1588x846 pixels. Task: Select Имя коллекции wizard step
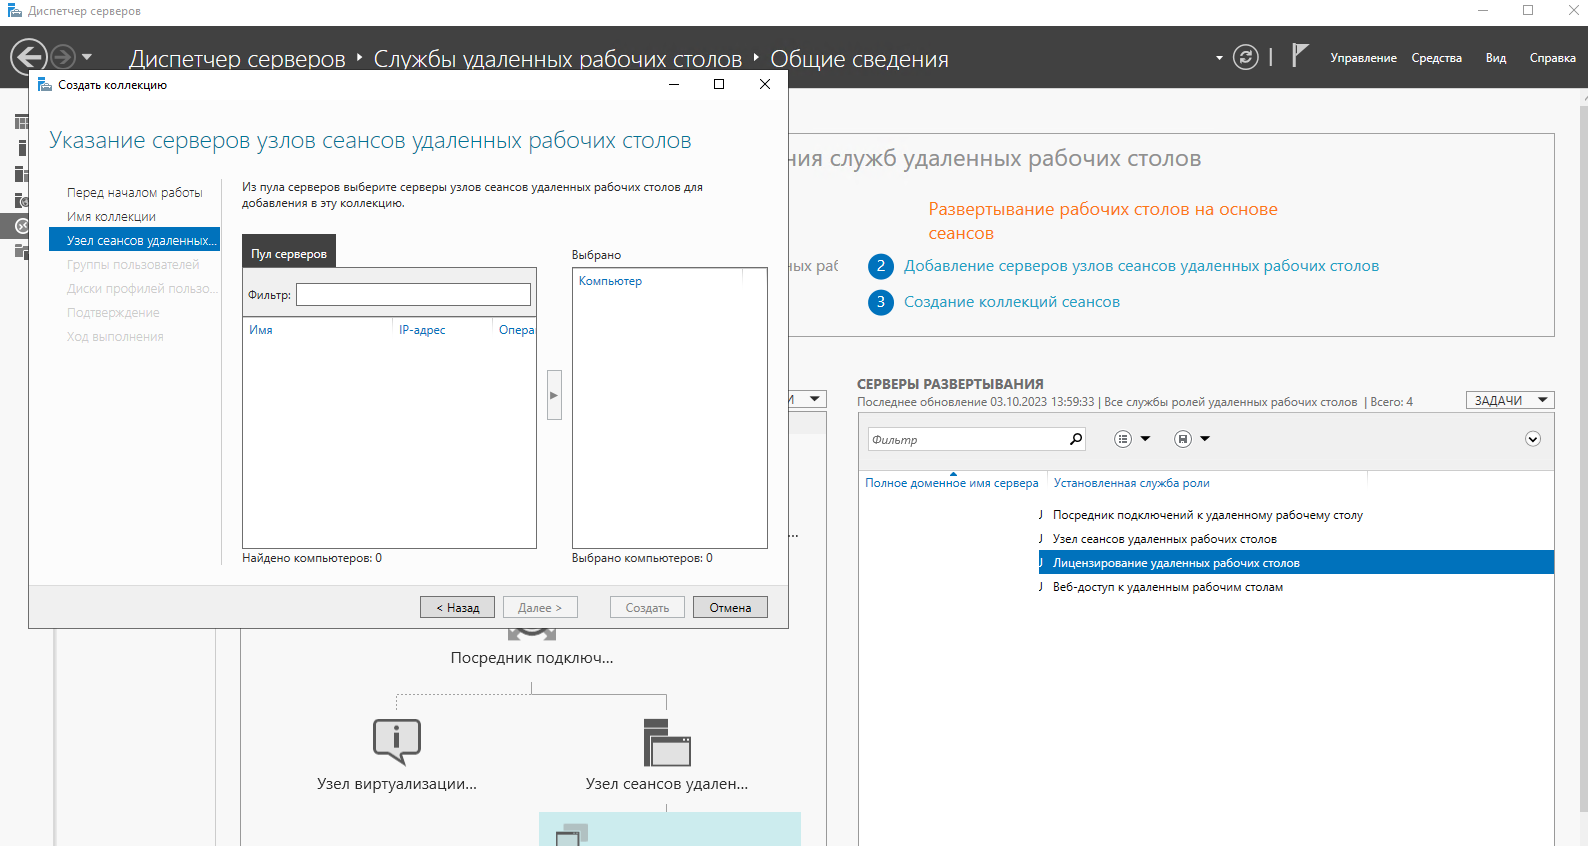[111, 216]
